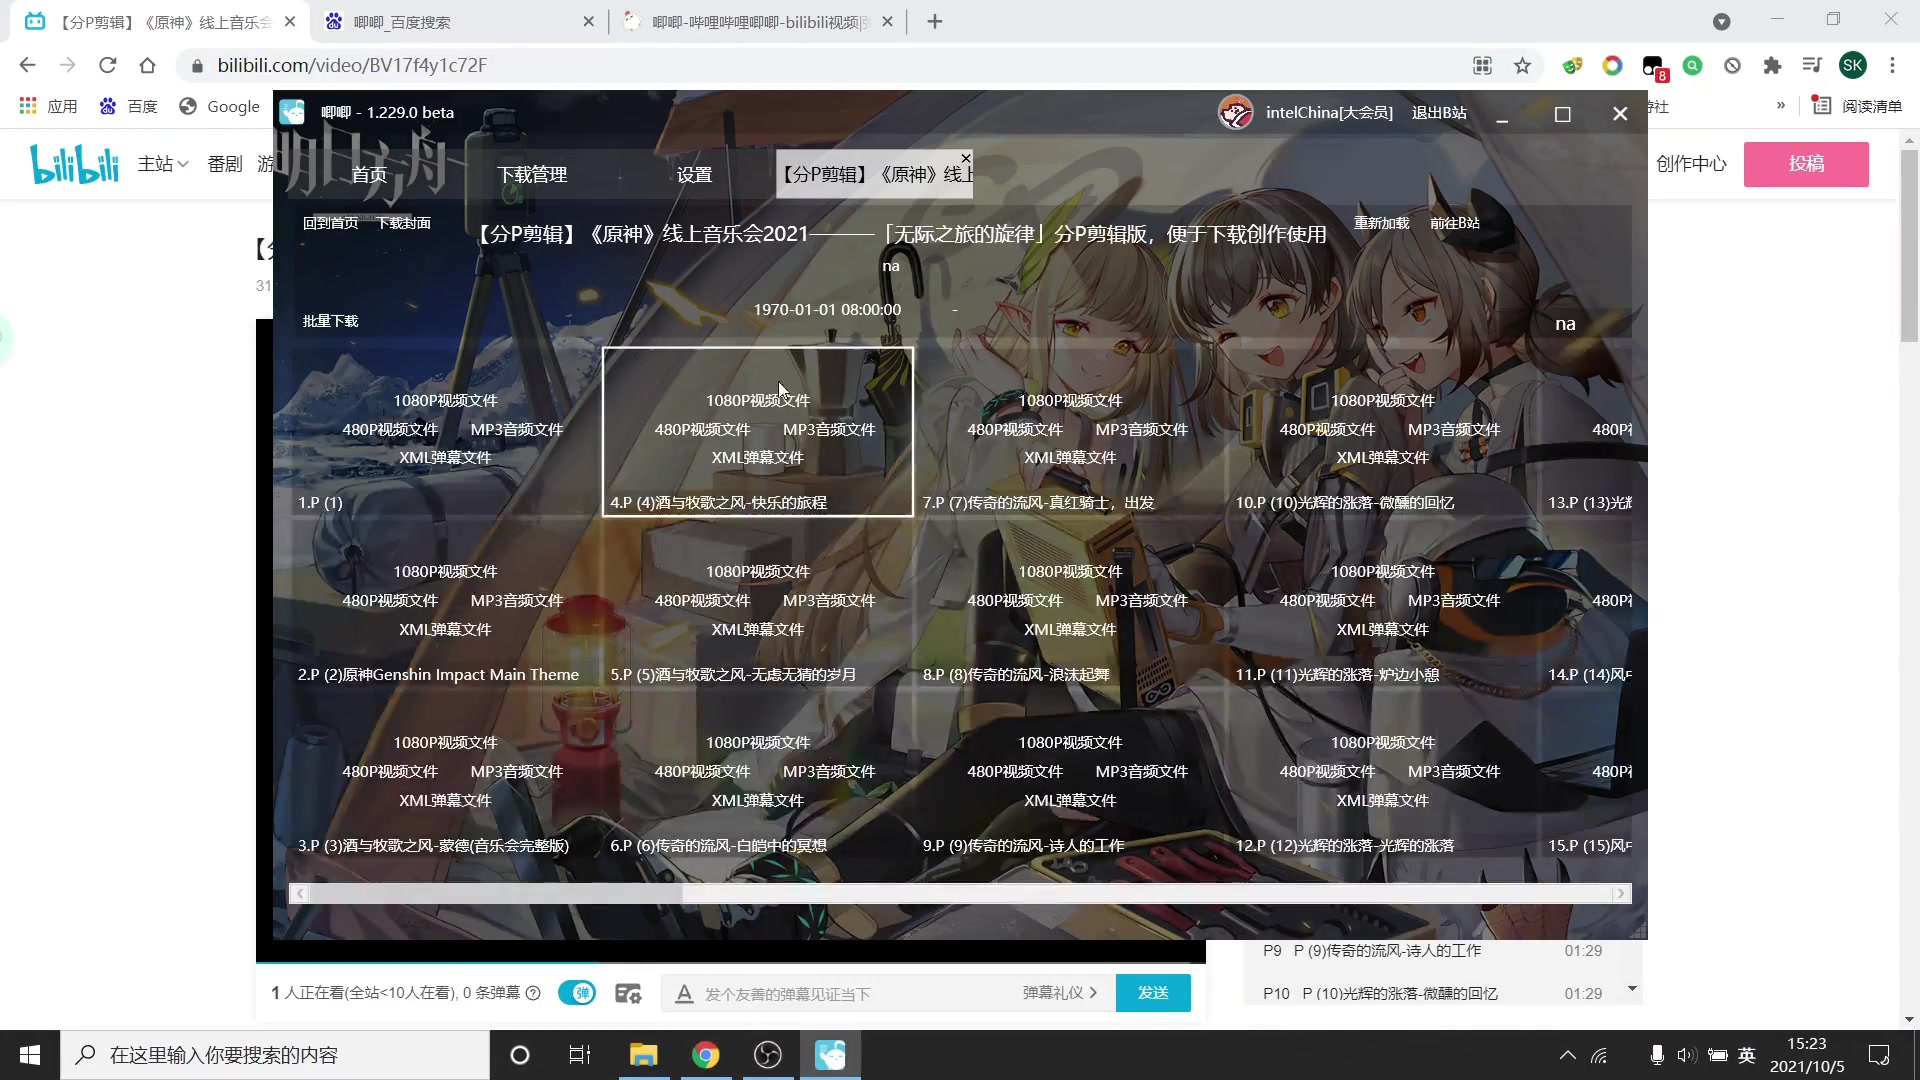Viewport: 1920px width, 1080px height.
Task: Download 1080P视频文件 for 2.P Genshin Impact Main Theme
Action: (445, 571)
